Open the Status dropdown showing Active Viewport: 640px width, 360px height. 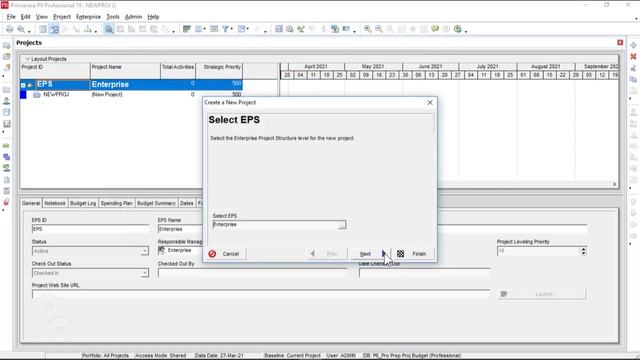click(x=144, y=251)
